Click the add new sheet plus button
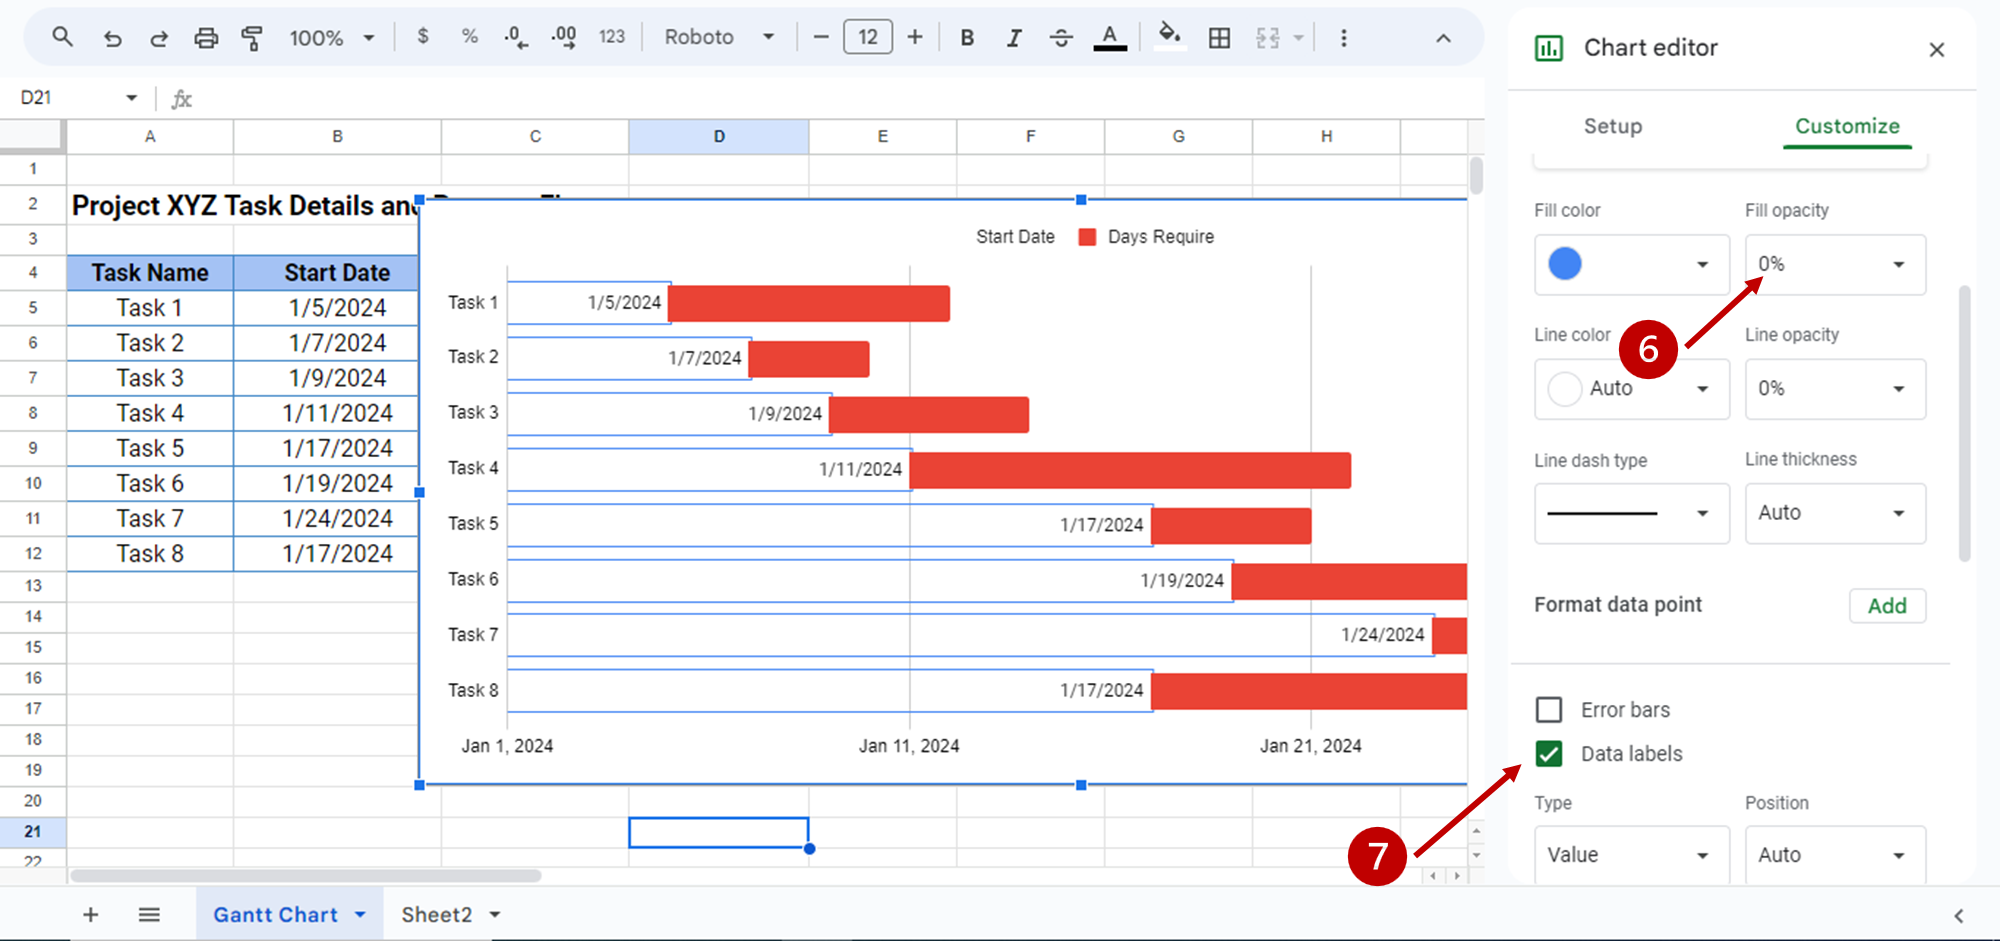 [x=90, y=914]
